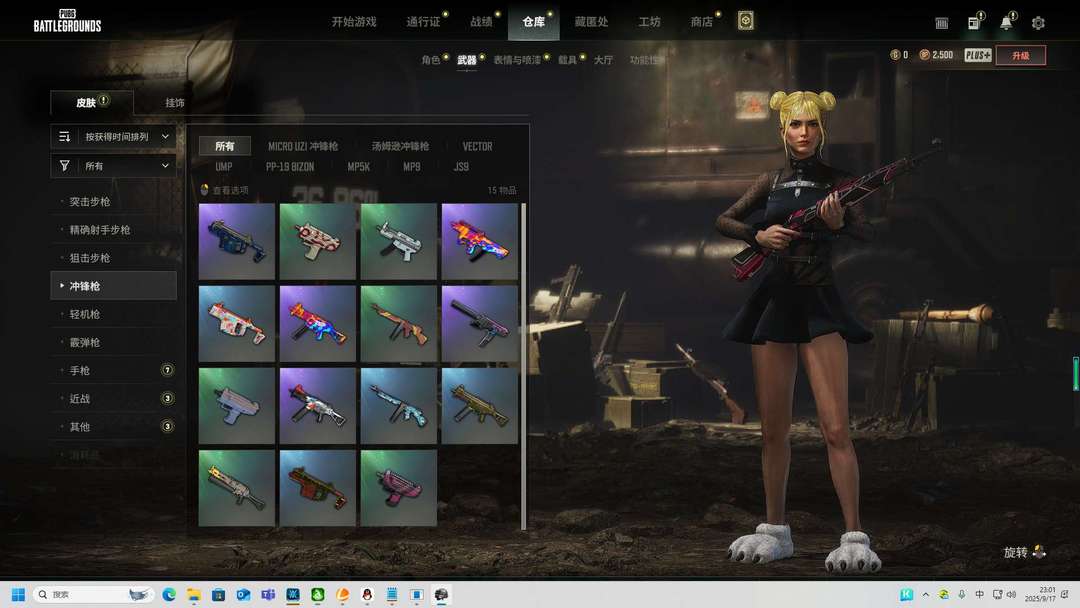Click the mouse icon beside 查看选项

tap(205, 189)
